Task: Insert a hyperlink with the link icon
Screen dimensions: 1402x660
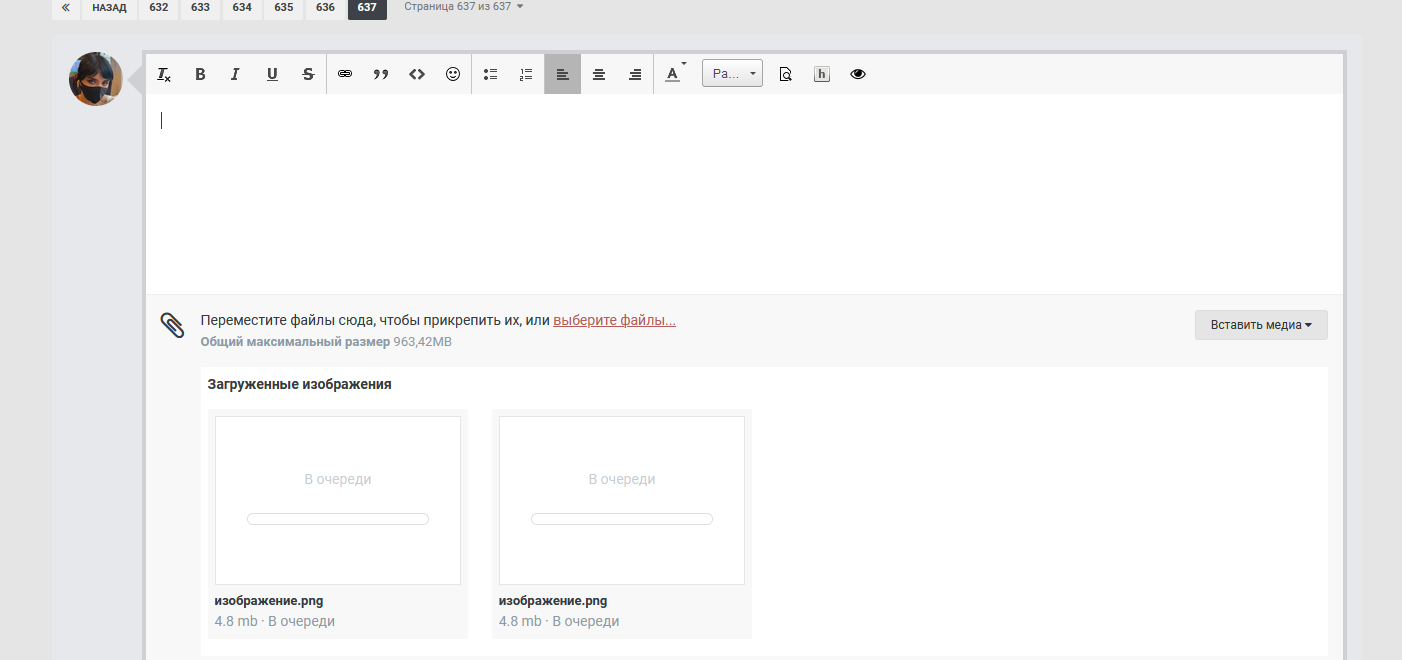Action: 345,74
